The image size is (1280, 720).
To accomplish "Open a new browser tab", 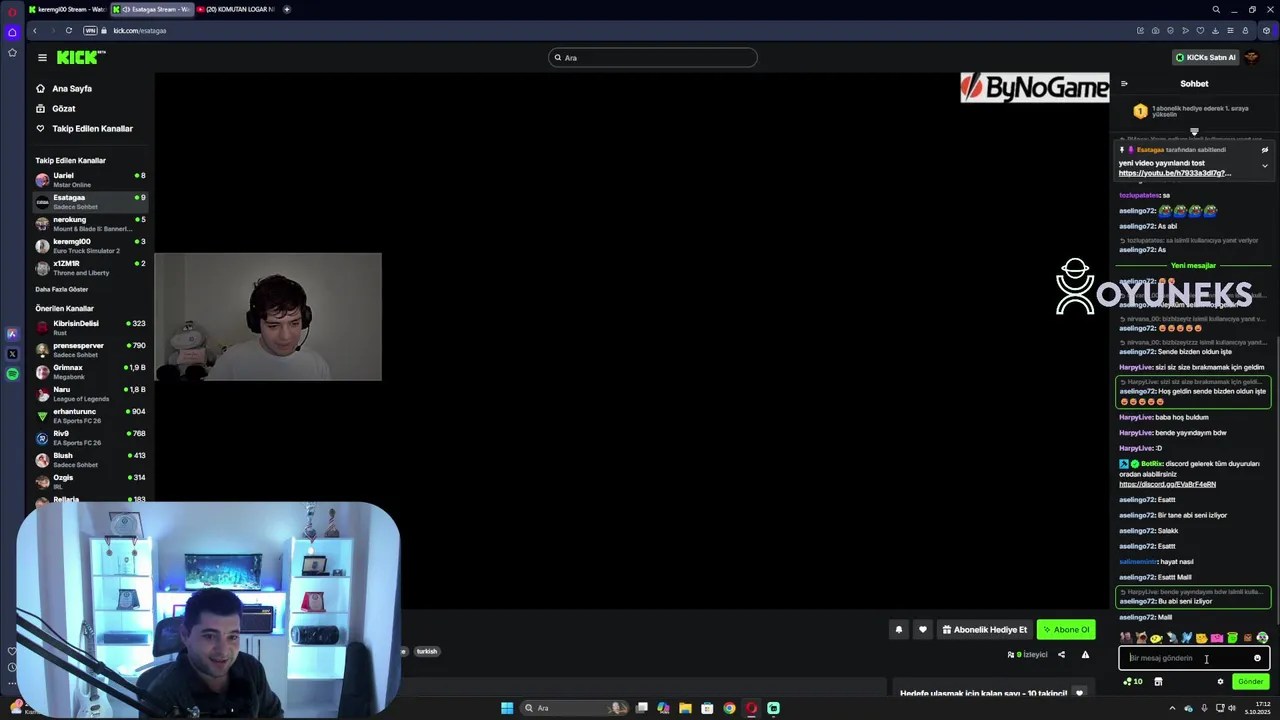I will point(287,9).
